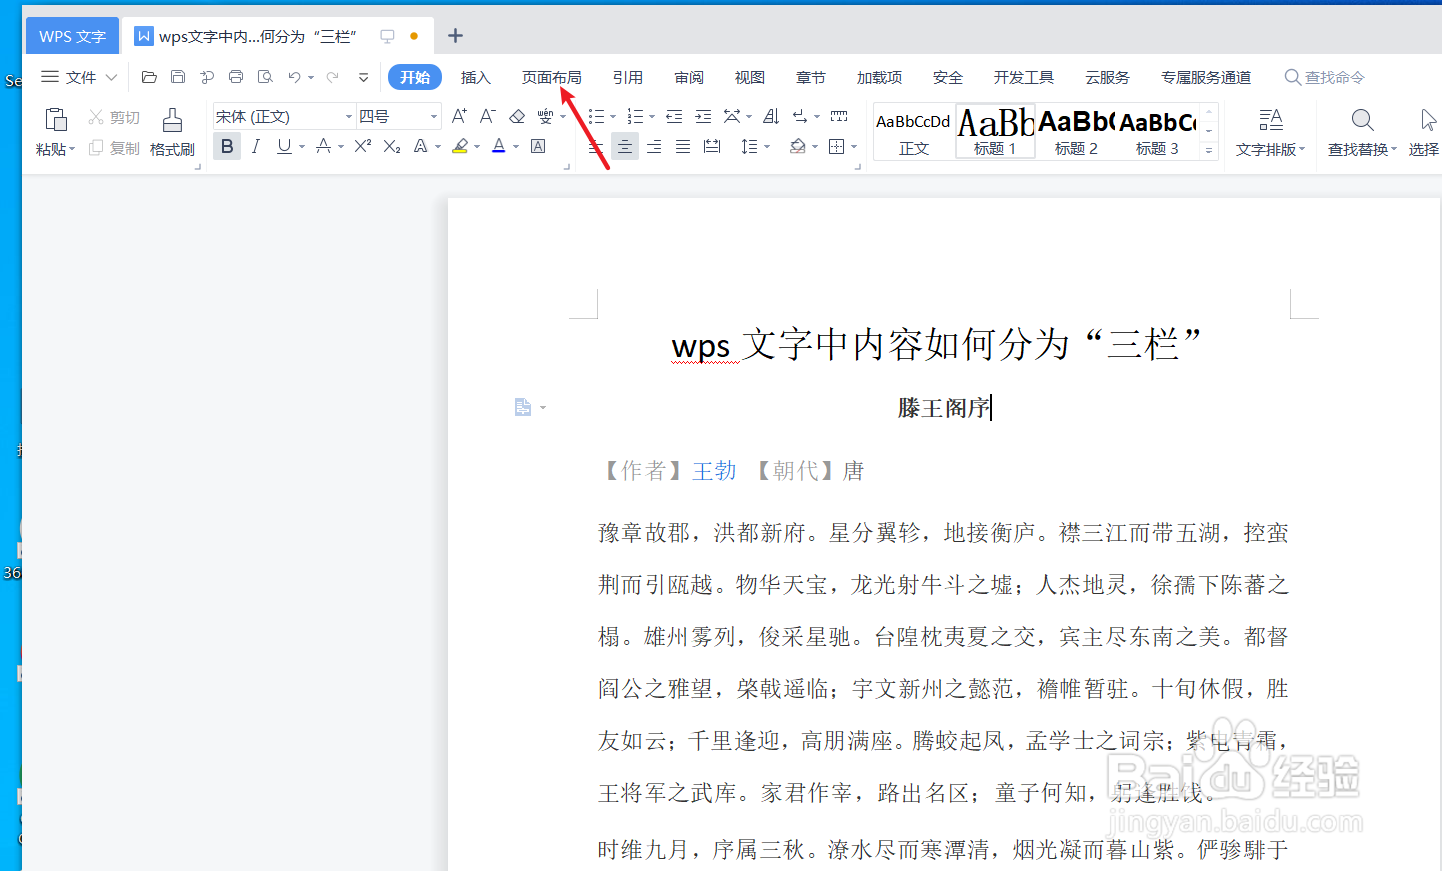Toggle Underline formatting
Image resolution: width=1442 pixels, height=871 pixels.
284,146
